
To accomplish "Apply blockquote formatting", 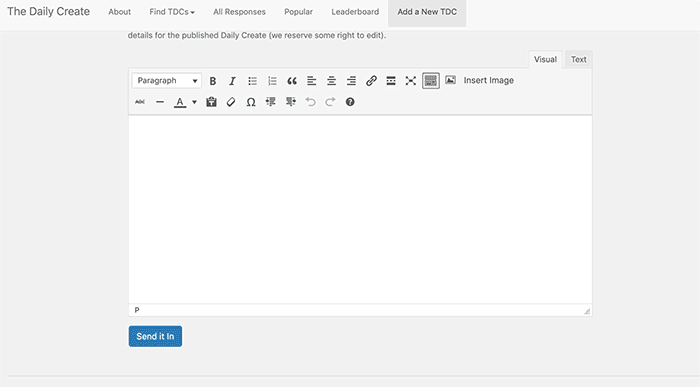I will [x=292, y=81].
